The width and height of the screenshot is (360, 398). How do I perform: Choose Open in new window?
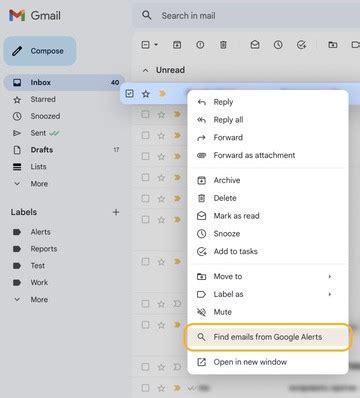(268, 362)
